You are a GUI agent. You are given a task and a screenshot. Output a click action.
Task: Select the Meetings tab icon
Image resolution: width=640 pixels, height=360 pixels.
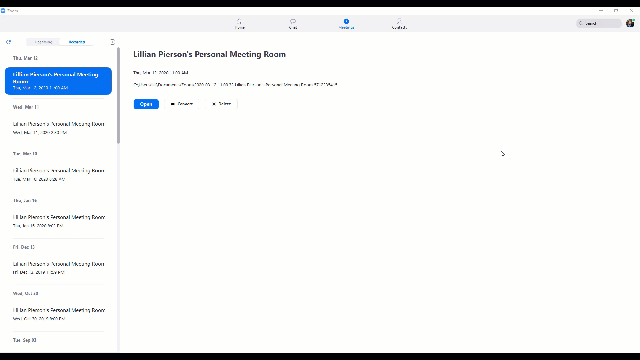tap(346, 21)
